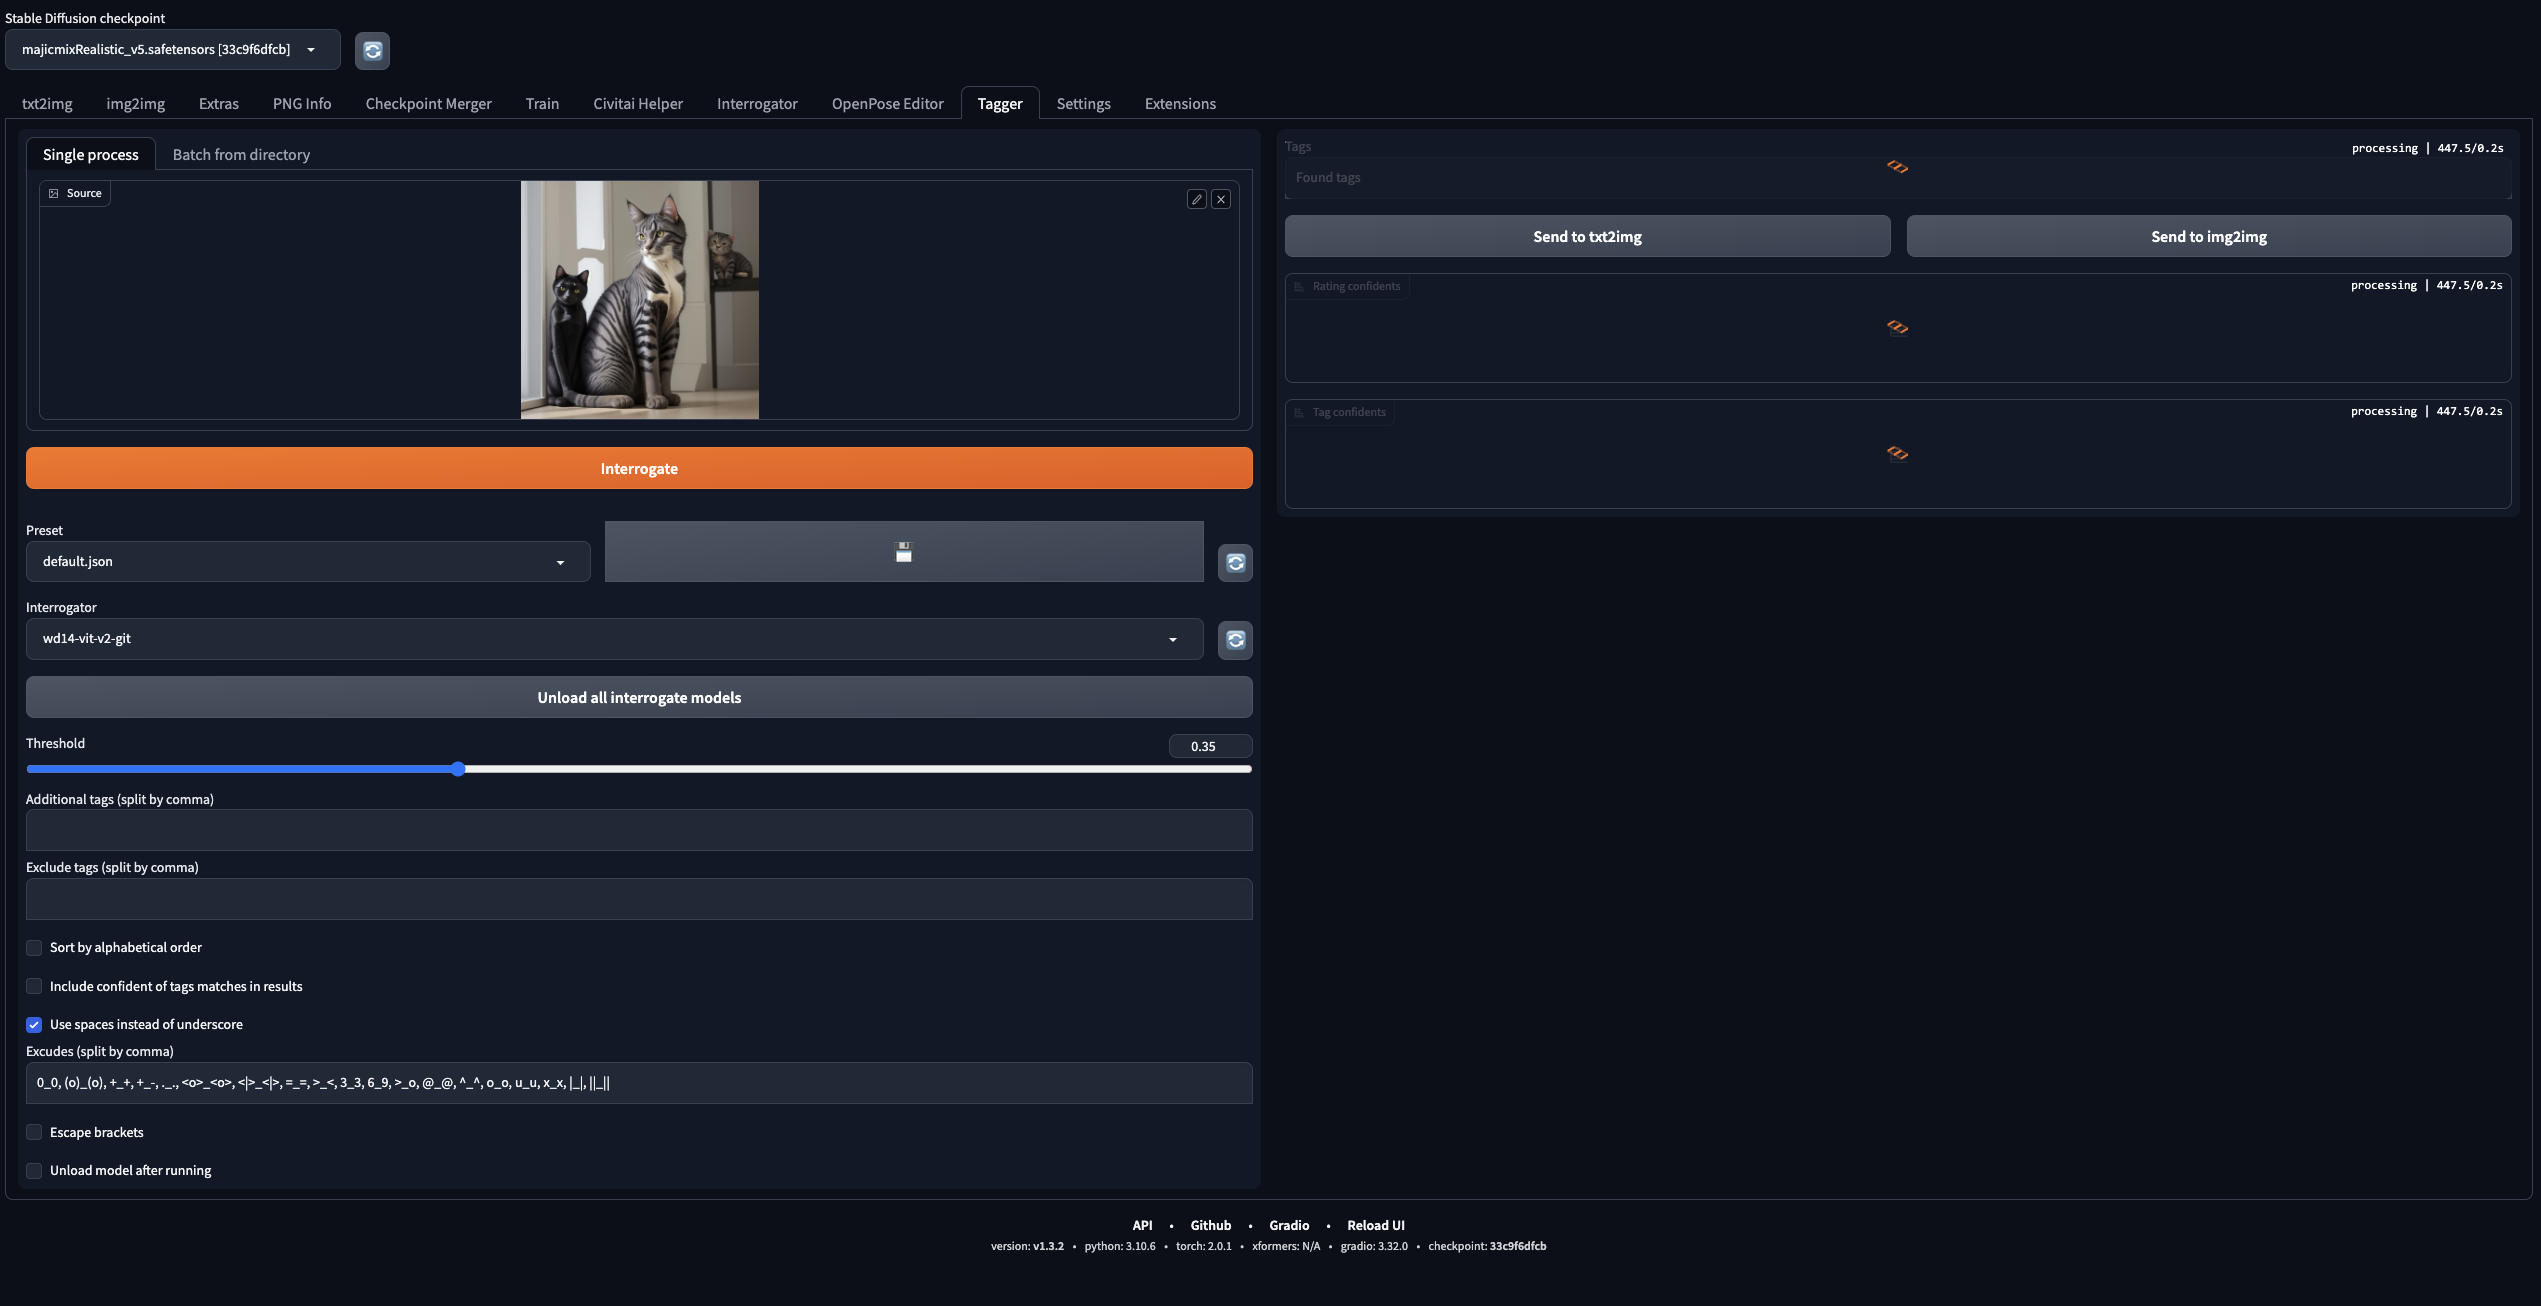
Task: Click the refresh checkpoint list icon
Action: [372, 50]
